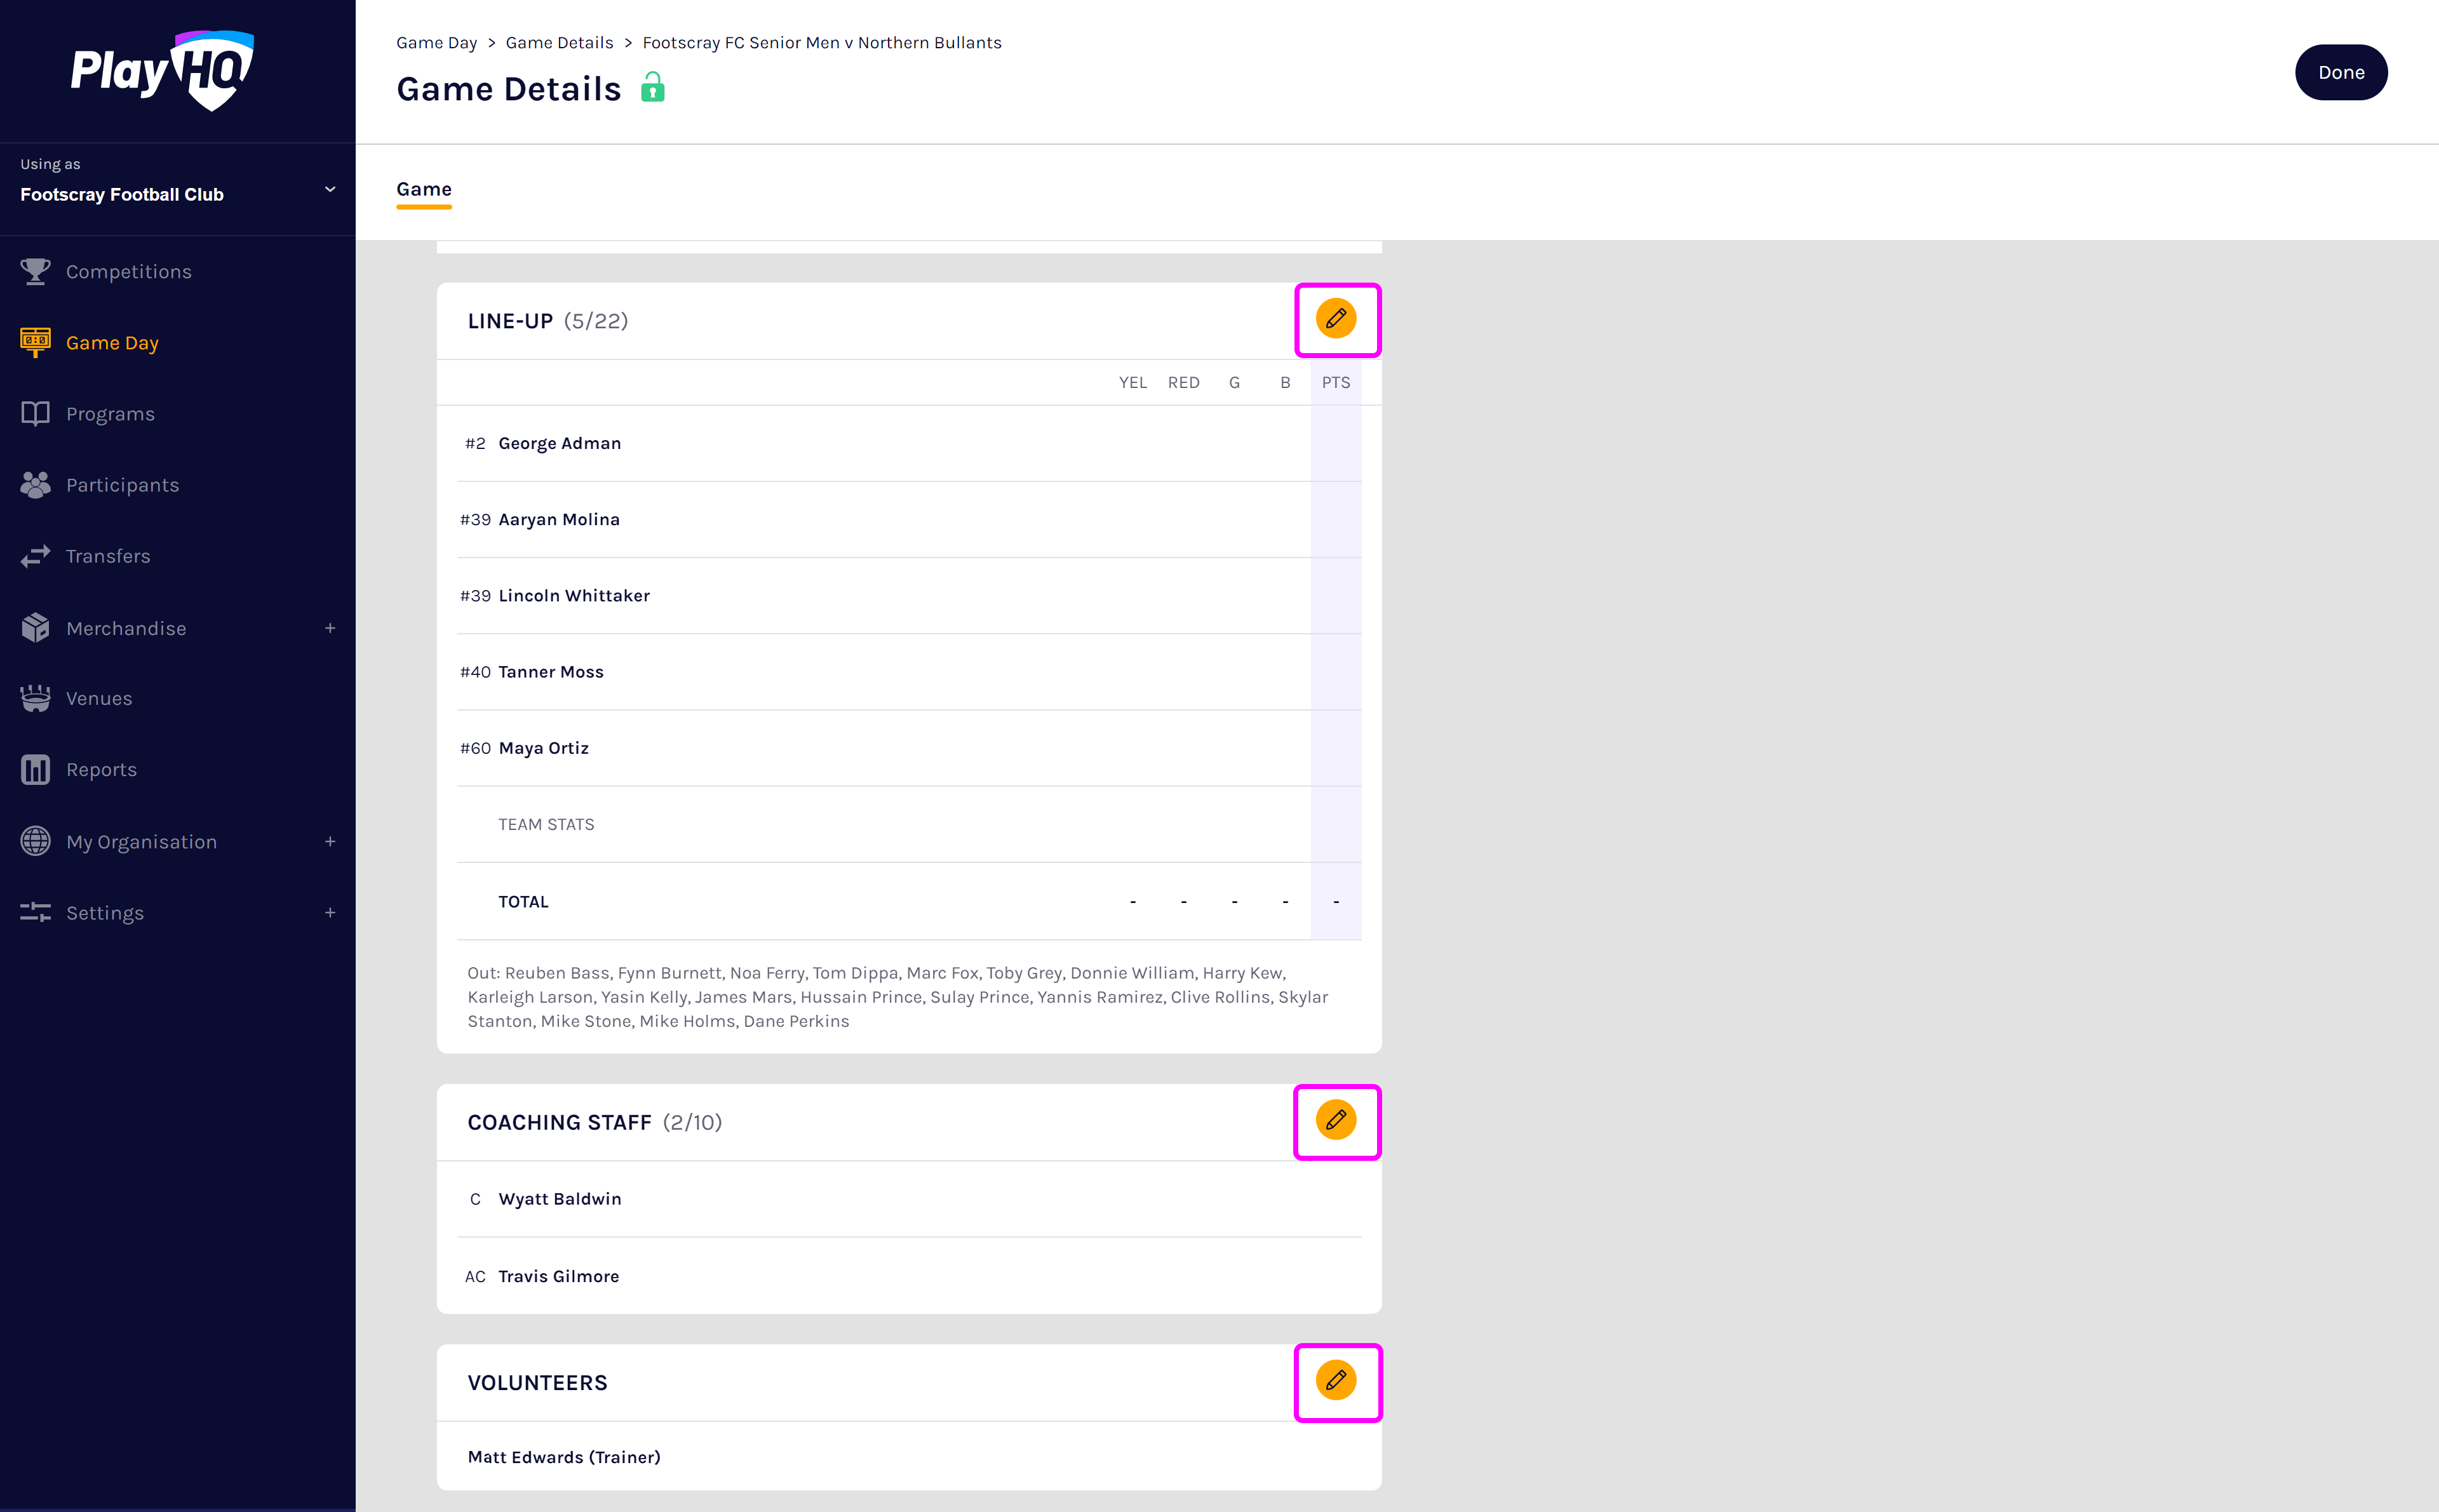Expand the Merchandise submenu
Image resolution: width=2439 pixels, height=1512 pixels.
click(x=330, y=628)
